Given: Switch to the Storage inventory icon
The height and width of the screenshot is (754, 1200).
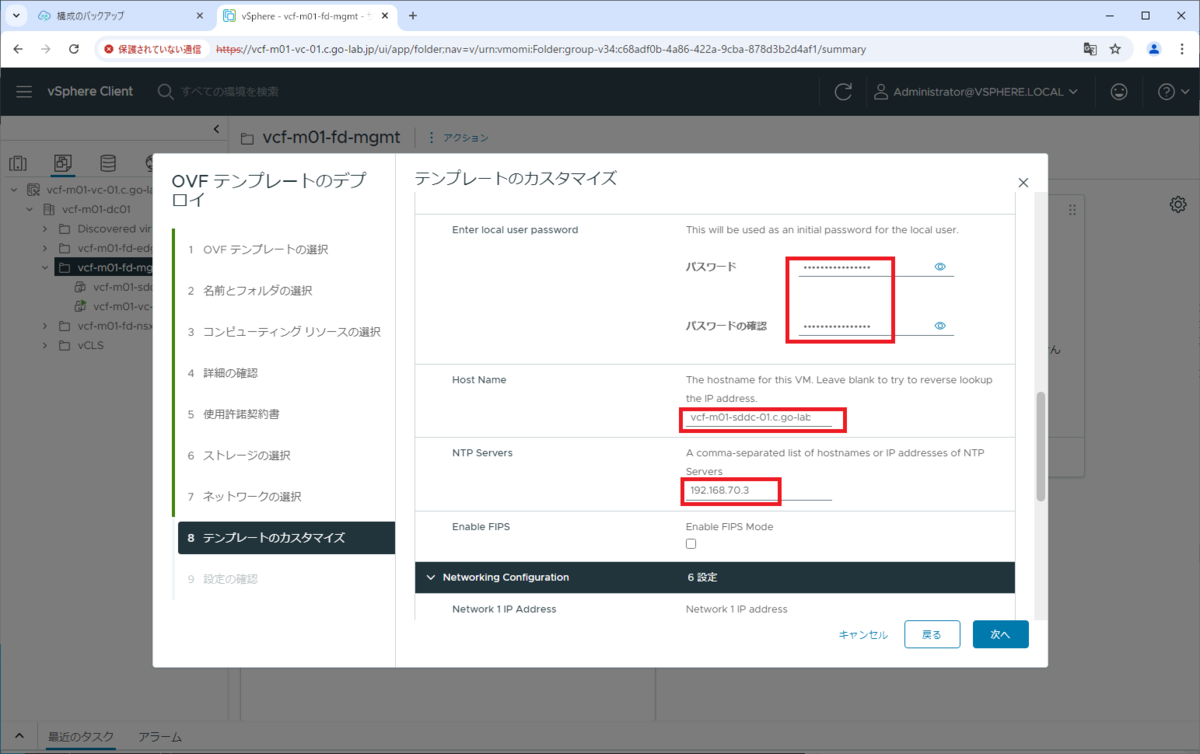Looking at the screenshot, I should point(108,163).
